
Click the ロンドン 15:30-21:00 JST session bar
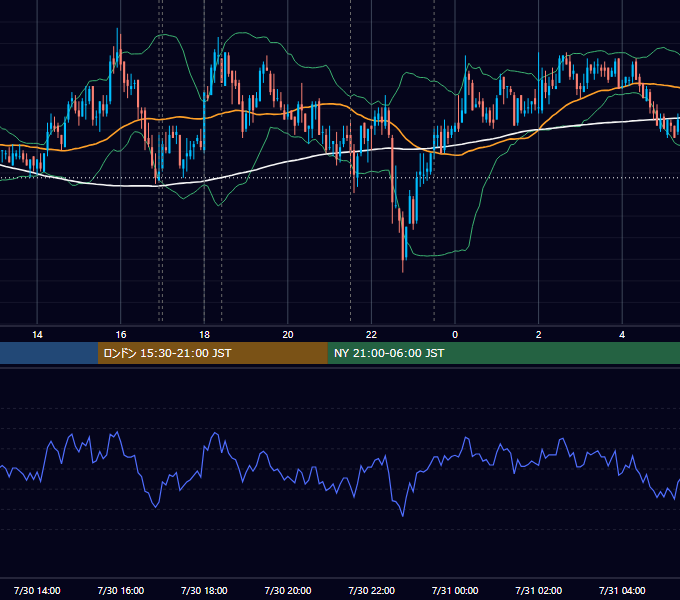click(212, 353)
